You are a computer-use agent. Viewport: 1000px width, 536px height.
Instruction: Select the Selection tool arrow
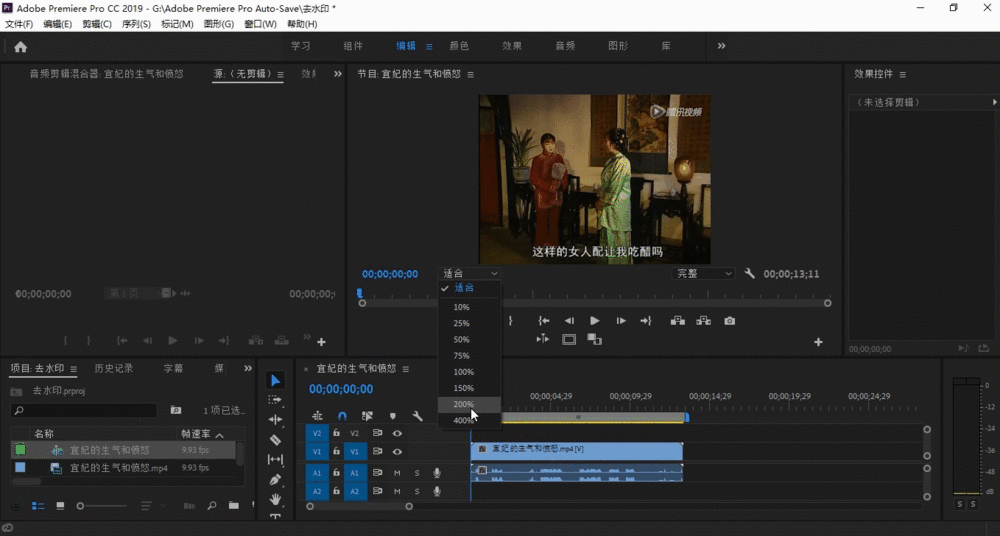(276, 381)
